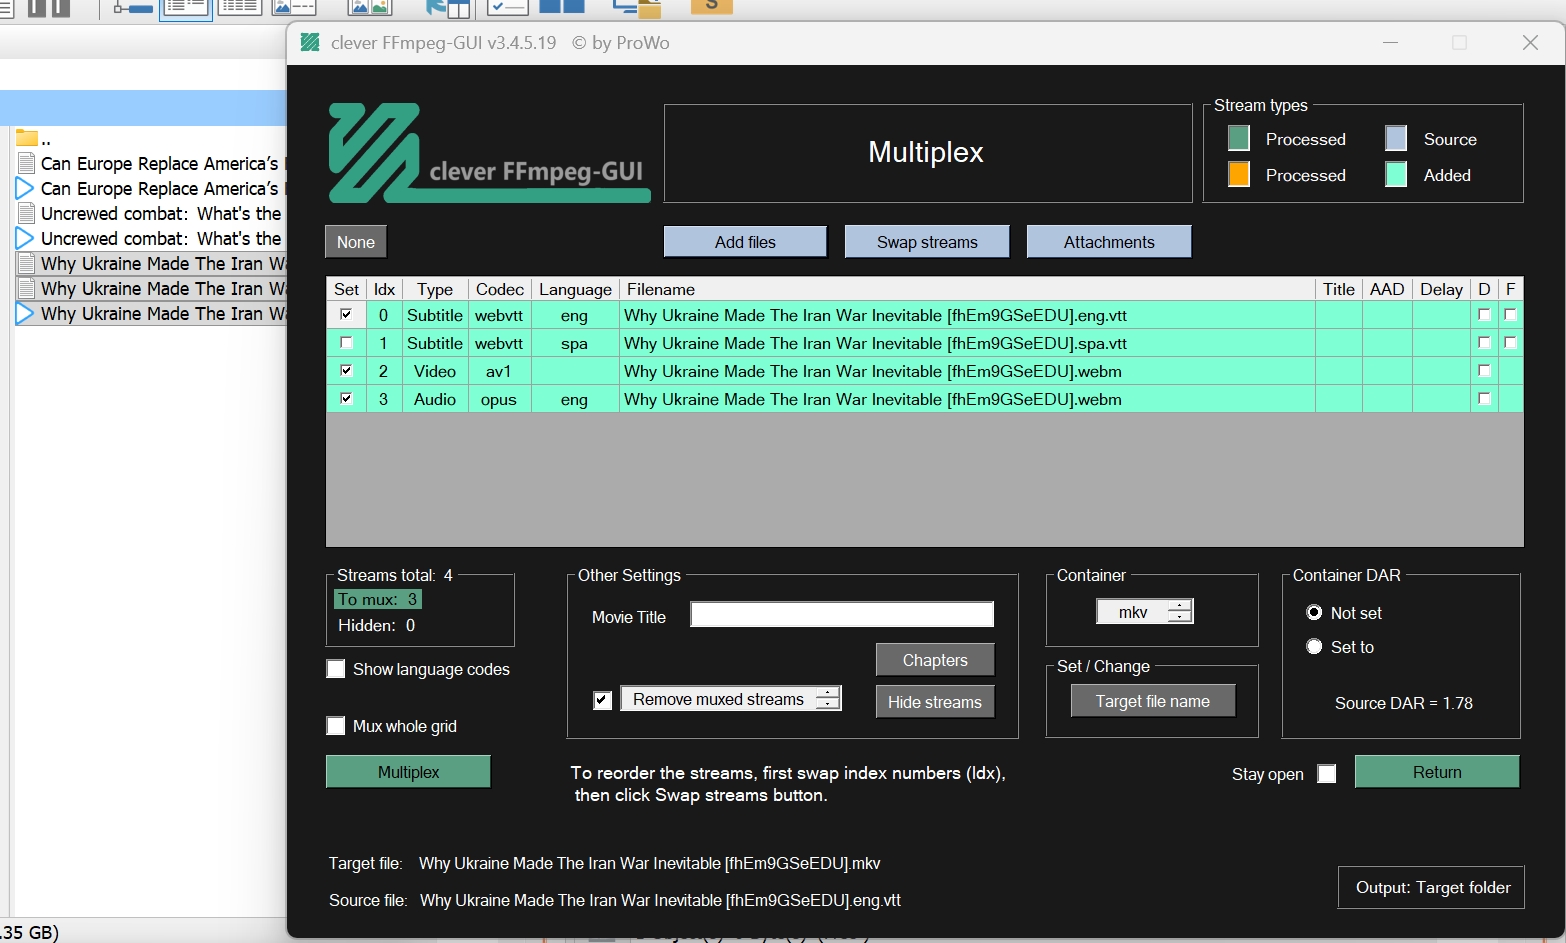Select the Not set Container DAR radio
The width and height of the screenshot is (1566, 943).
(1315, 612)
